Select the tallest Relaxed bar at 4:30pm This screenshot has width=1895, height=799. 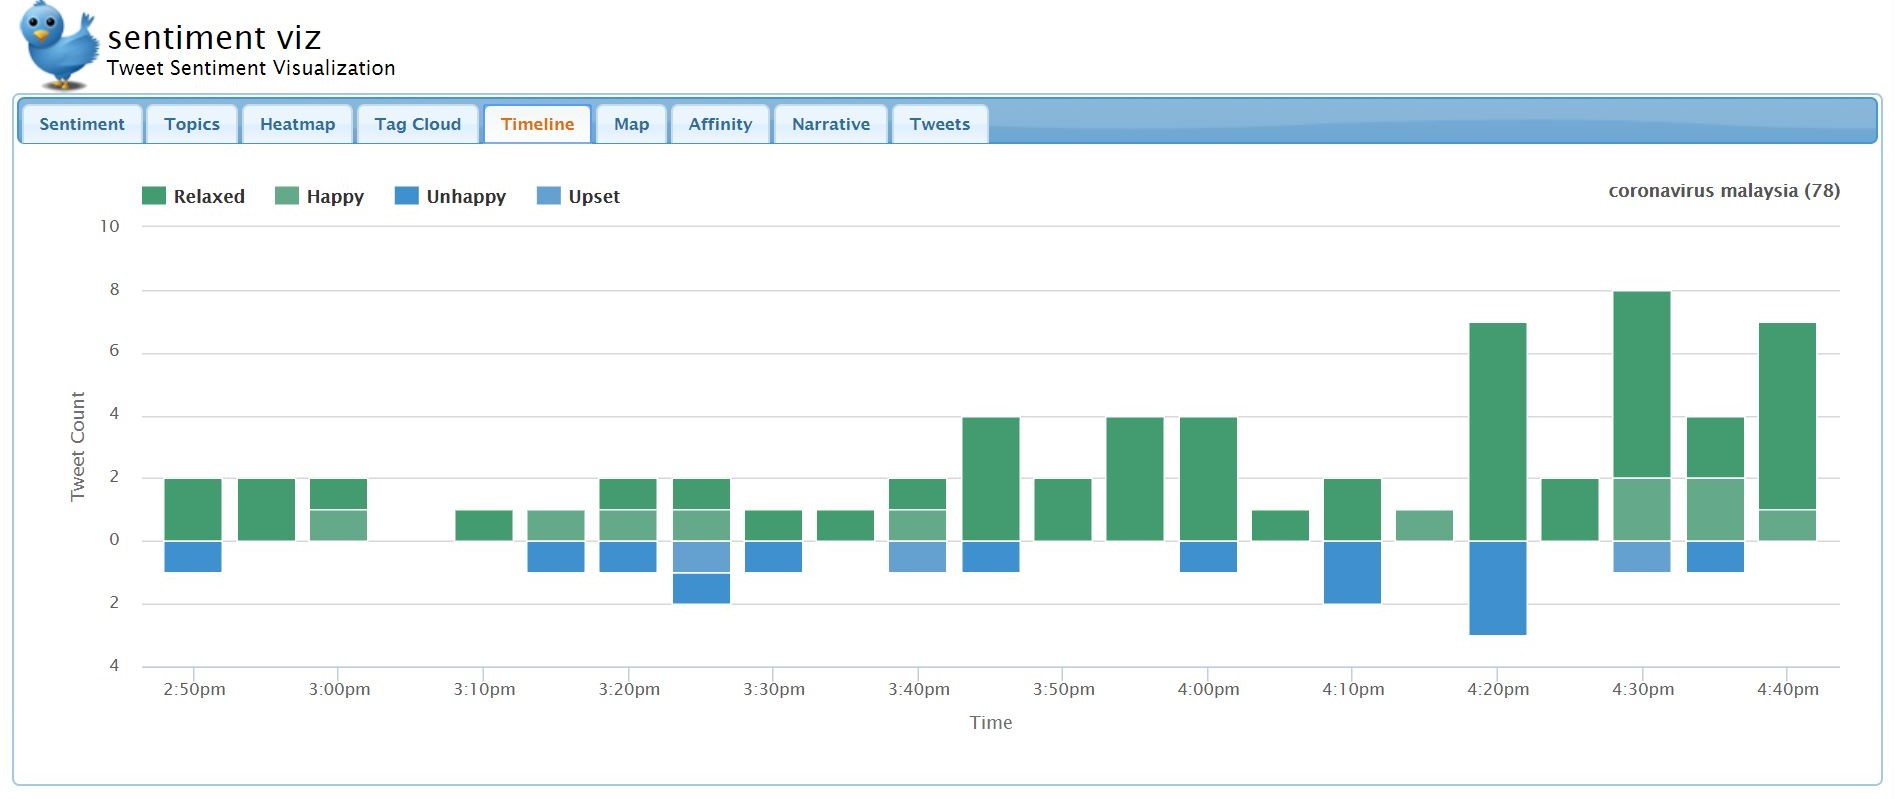point(1642,385)
